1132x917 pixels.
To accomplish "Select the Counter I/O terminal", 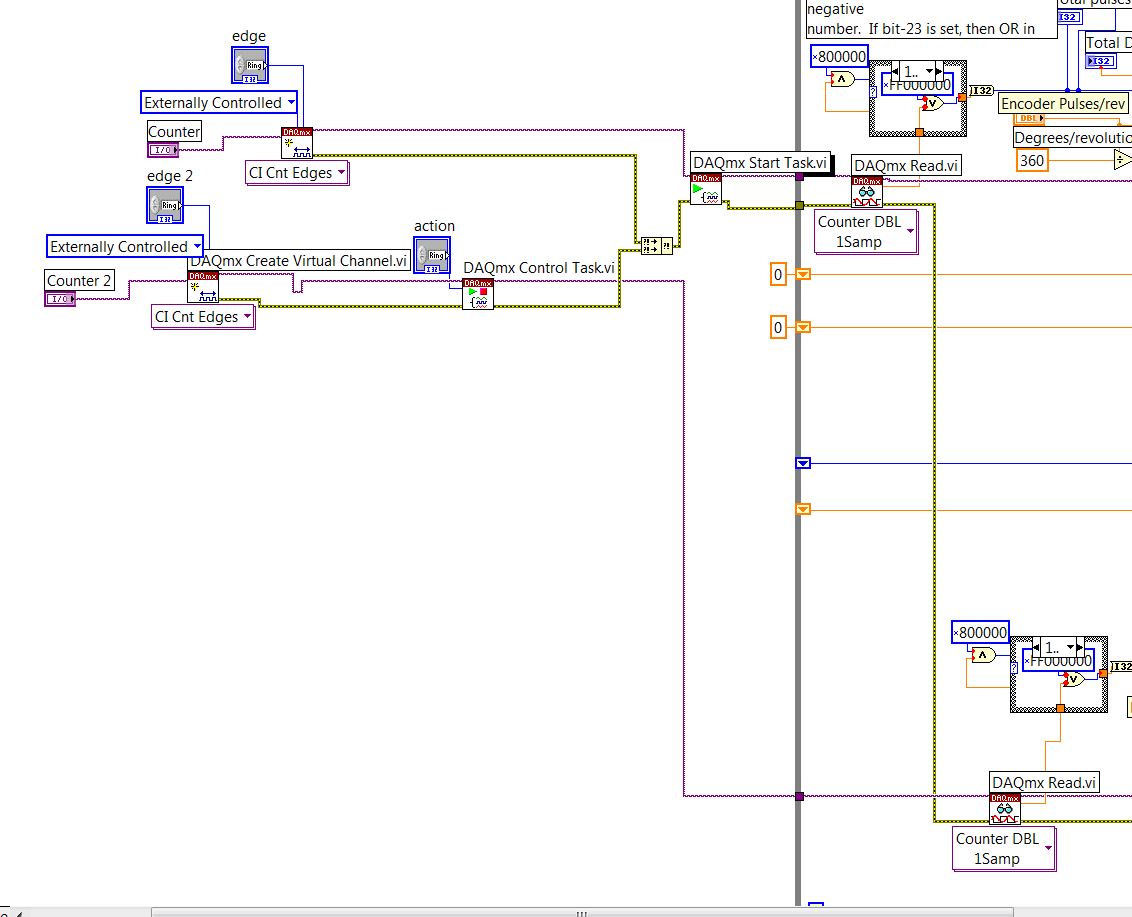I will pyautogui.click(x=163, y=150).
